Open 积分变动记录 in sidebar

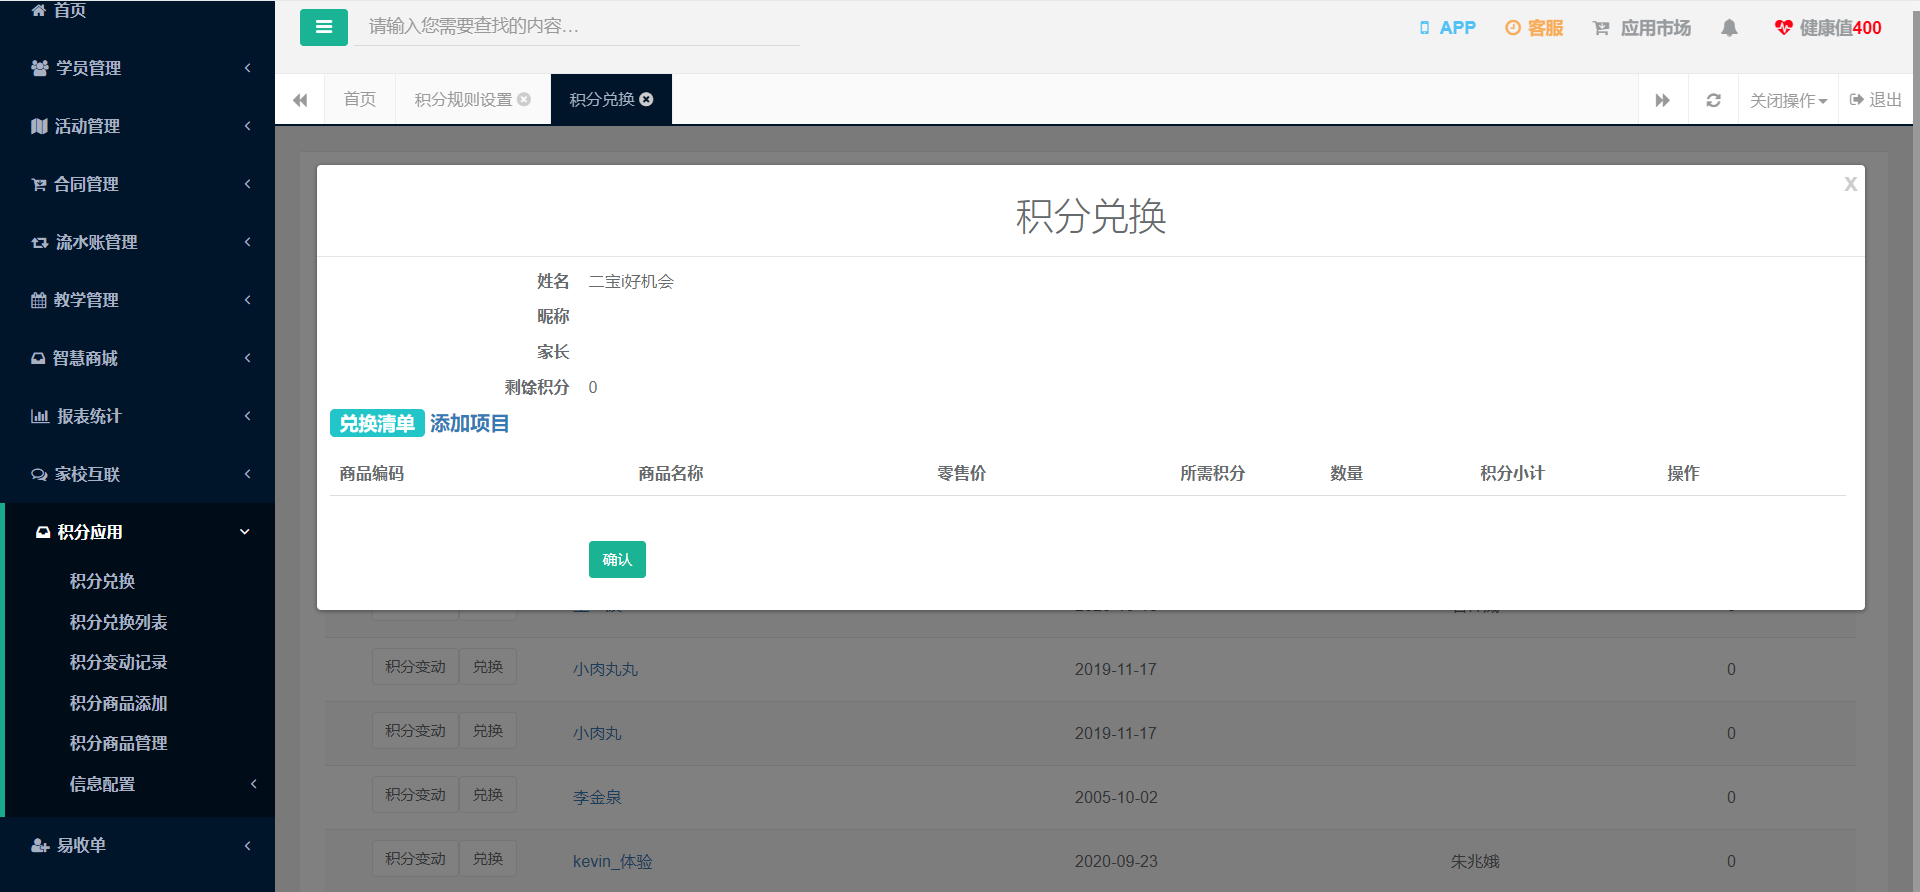pyautogui.click(x=118, y=662)
